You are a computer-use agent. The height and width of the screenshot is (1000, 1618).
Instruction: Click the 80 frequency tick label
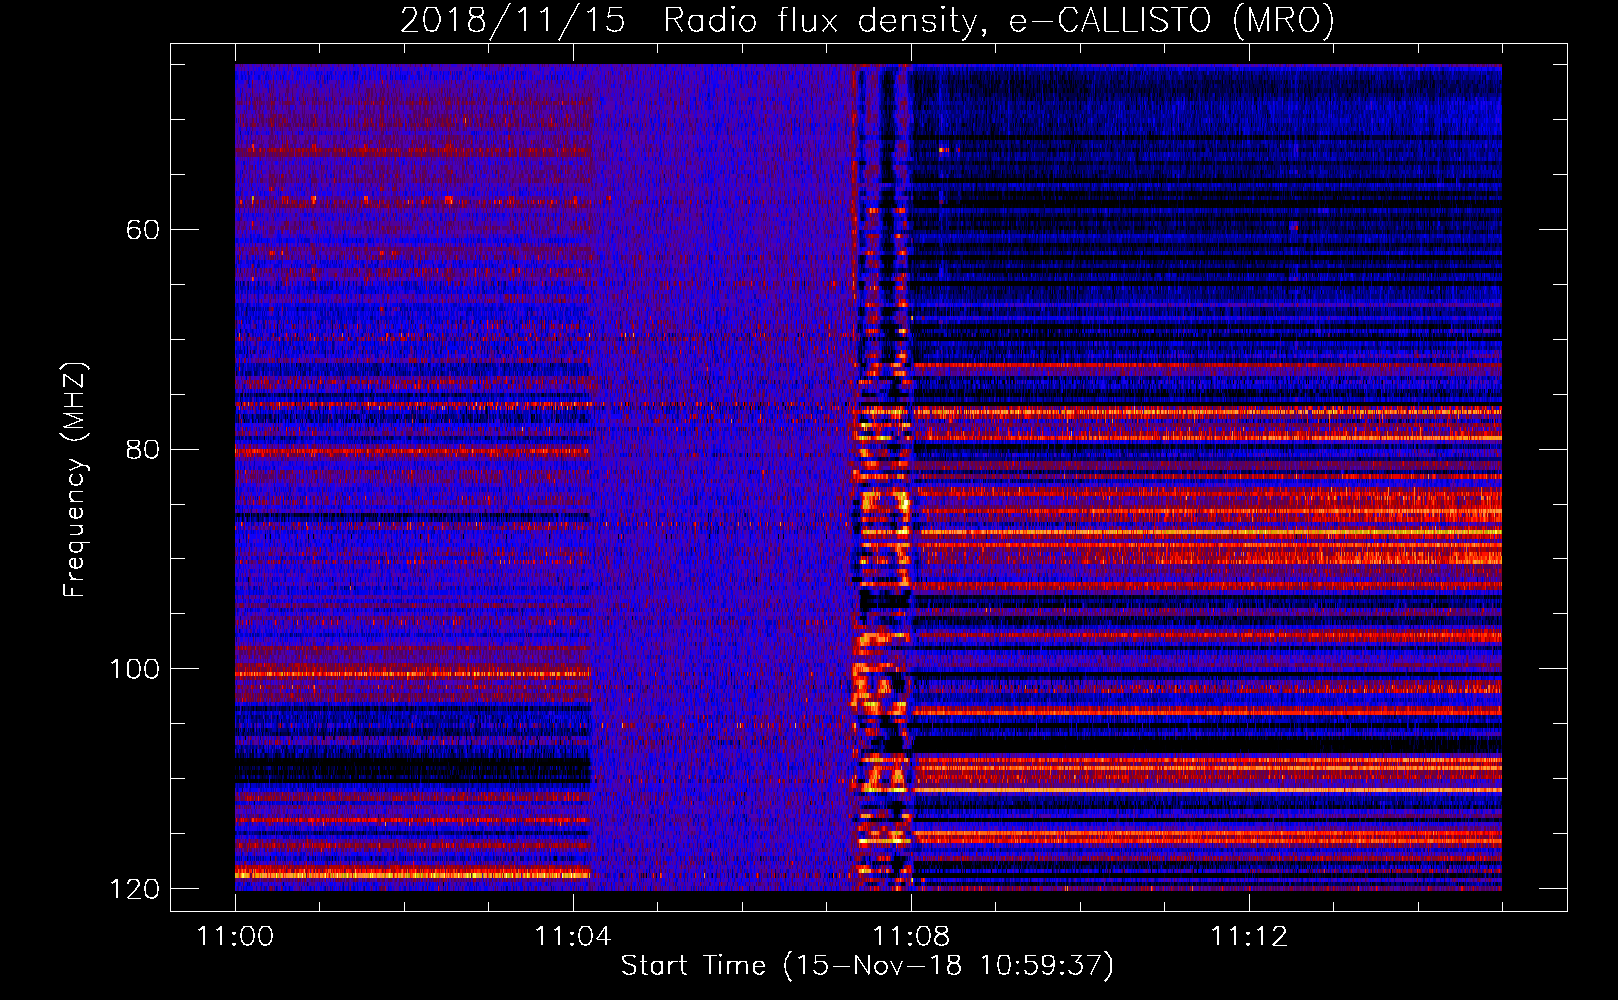click(142, 449)
